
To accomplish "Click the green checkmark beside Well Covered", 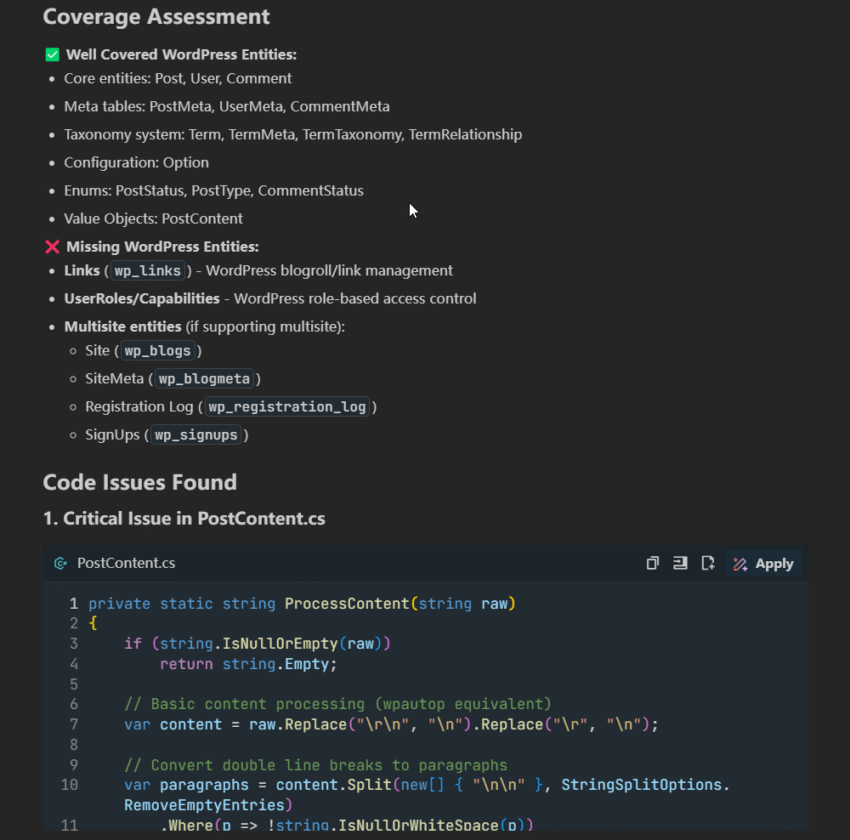I will pos(52,55).
